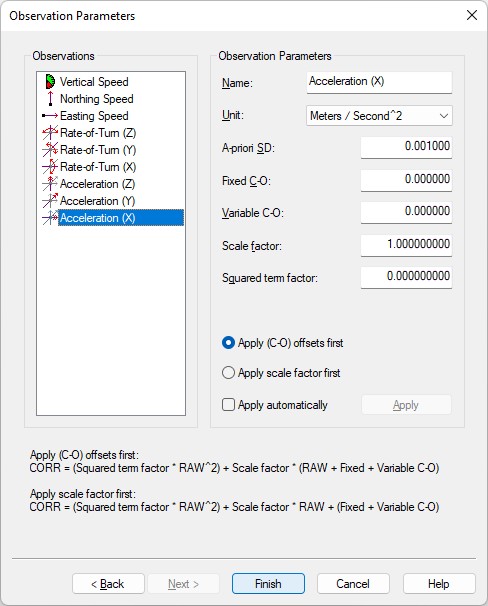Open Help for this dialog
Screen dimensions: 488x606
[439, 584]
